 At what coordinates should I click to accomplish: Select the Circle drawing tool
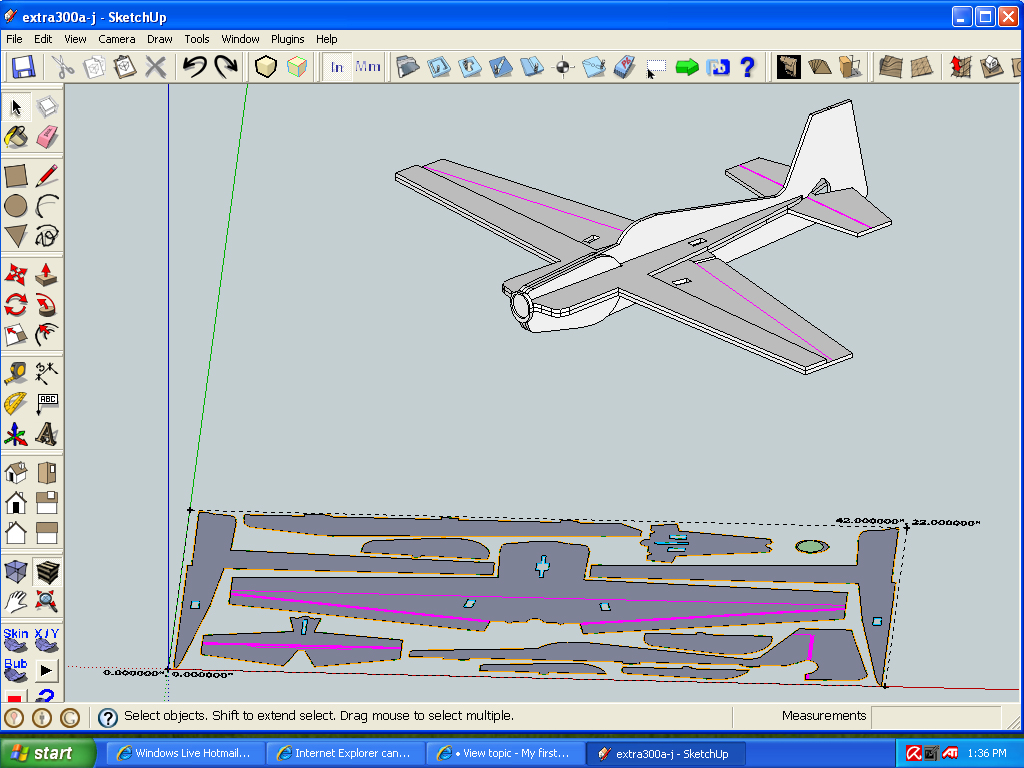pos(16,206)
